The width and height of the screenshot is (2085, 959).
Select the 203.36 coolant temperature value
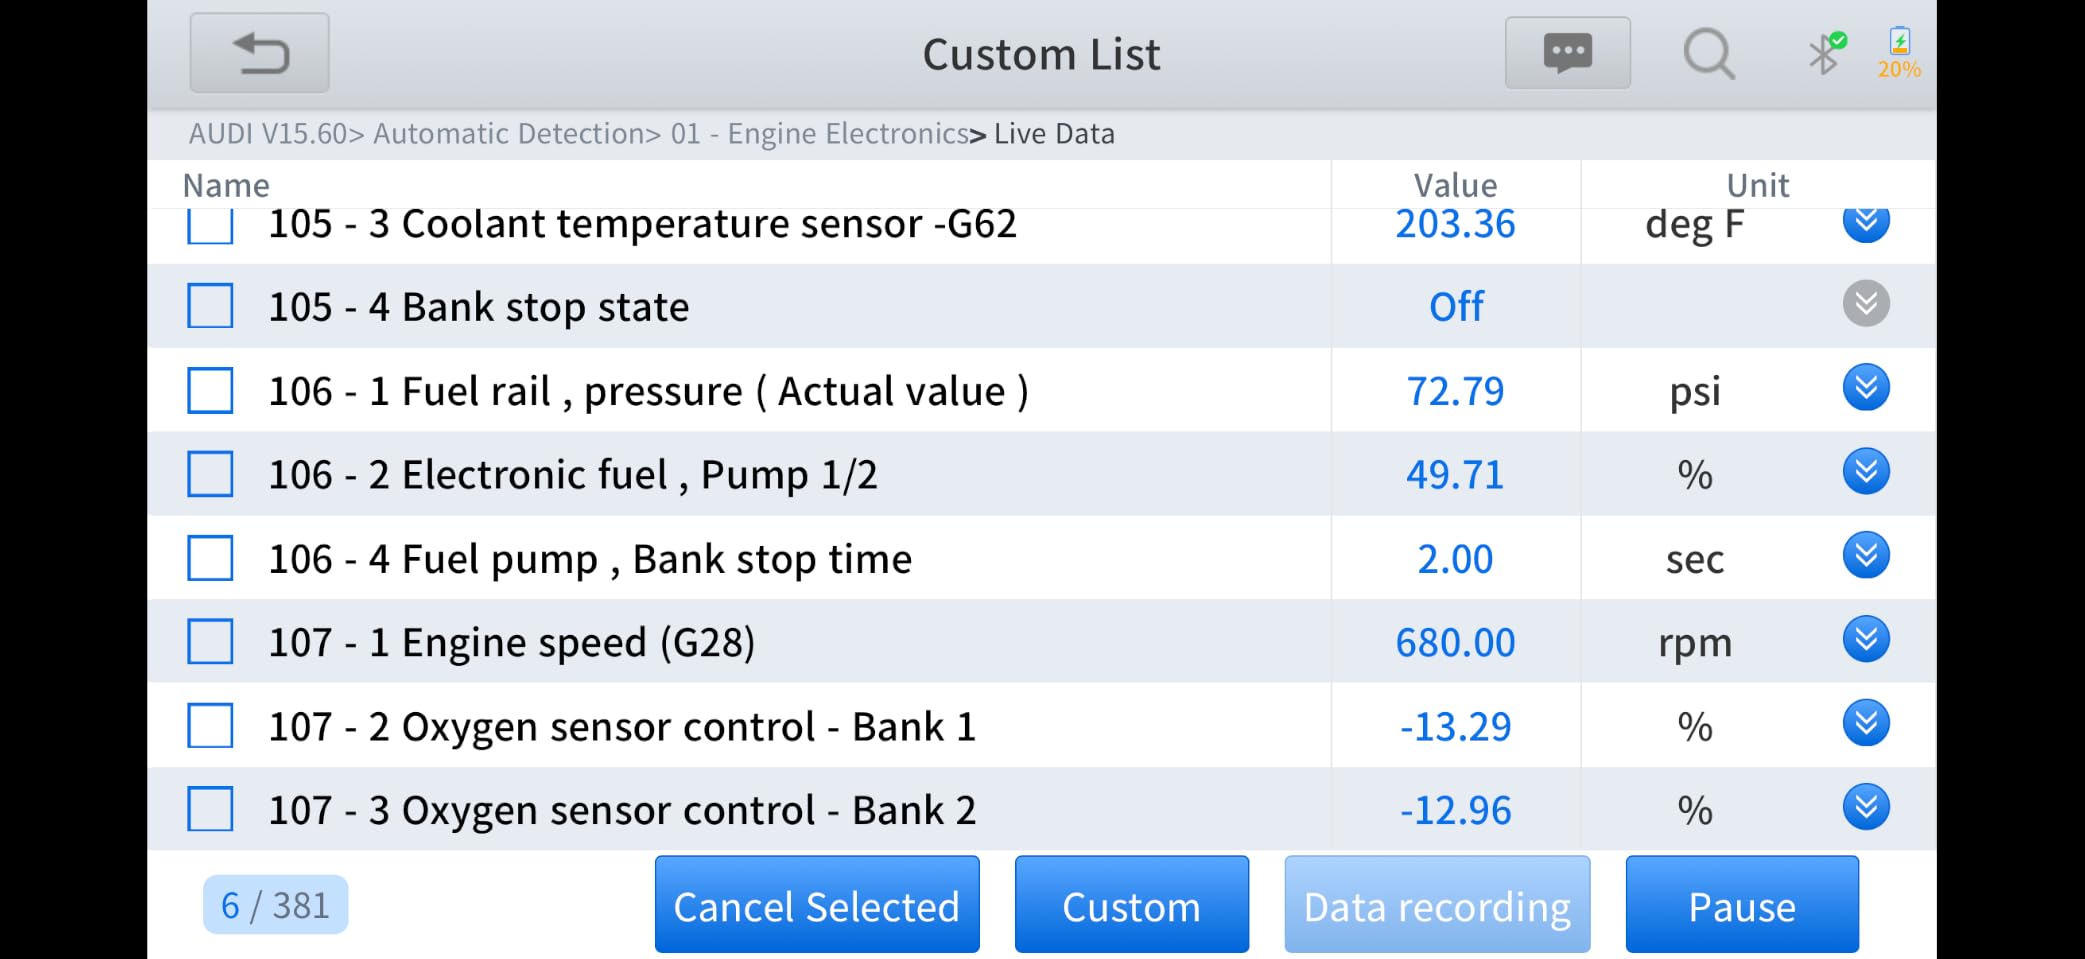coord(1455,224)
